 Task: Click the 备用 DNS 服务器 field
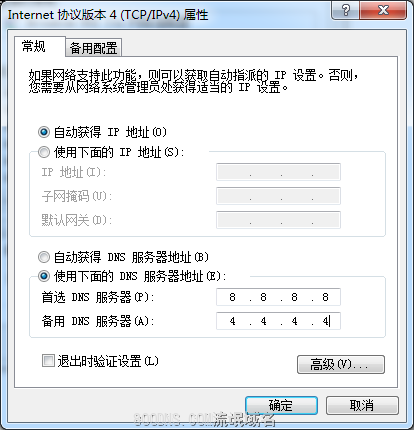tap(278, 321)
